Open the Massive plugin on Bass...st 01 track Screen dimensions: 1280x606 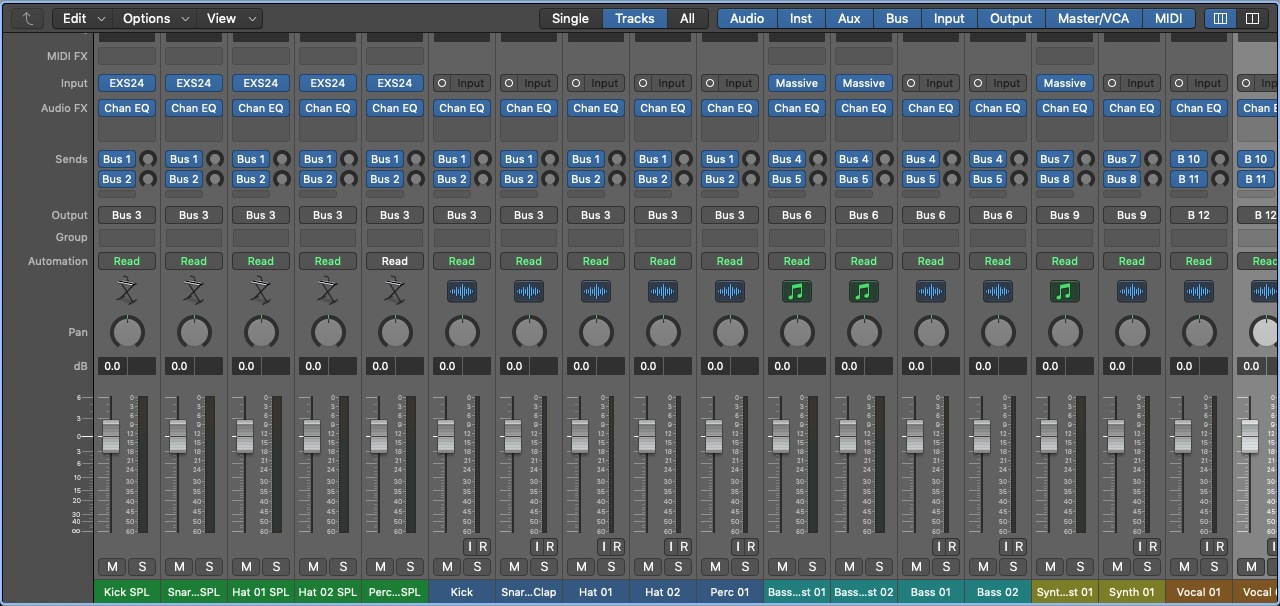click(796, 83)
